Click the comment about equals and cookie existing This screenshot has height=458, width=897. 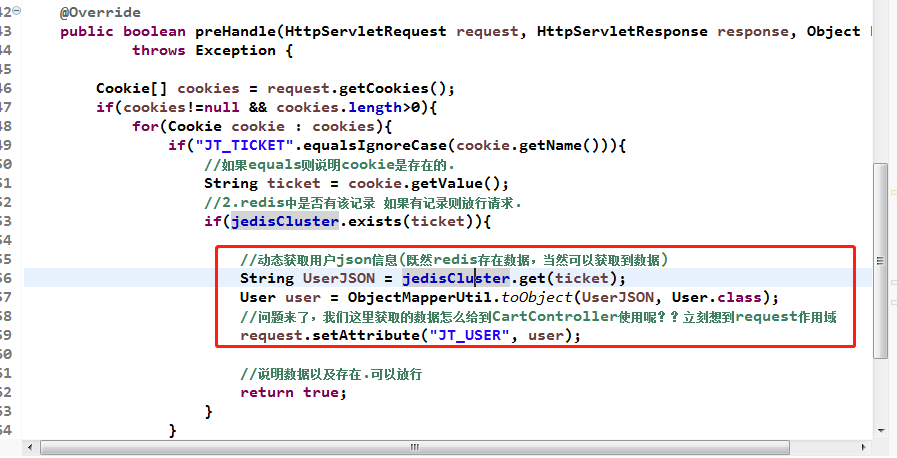click(330, 165)
